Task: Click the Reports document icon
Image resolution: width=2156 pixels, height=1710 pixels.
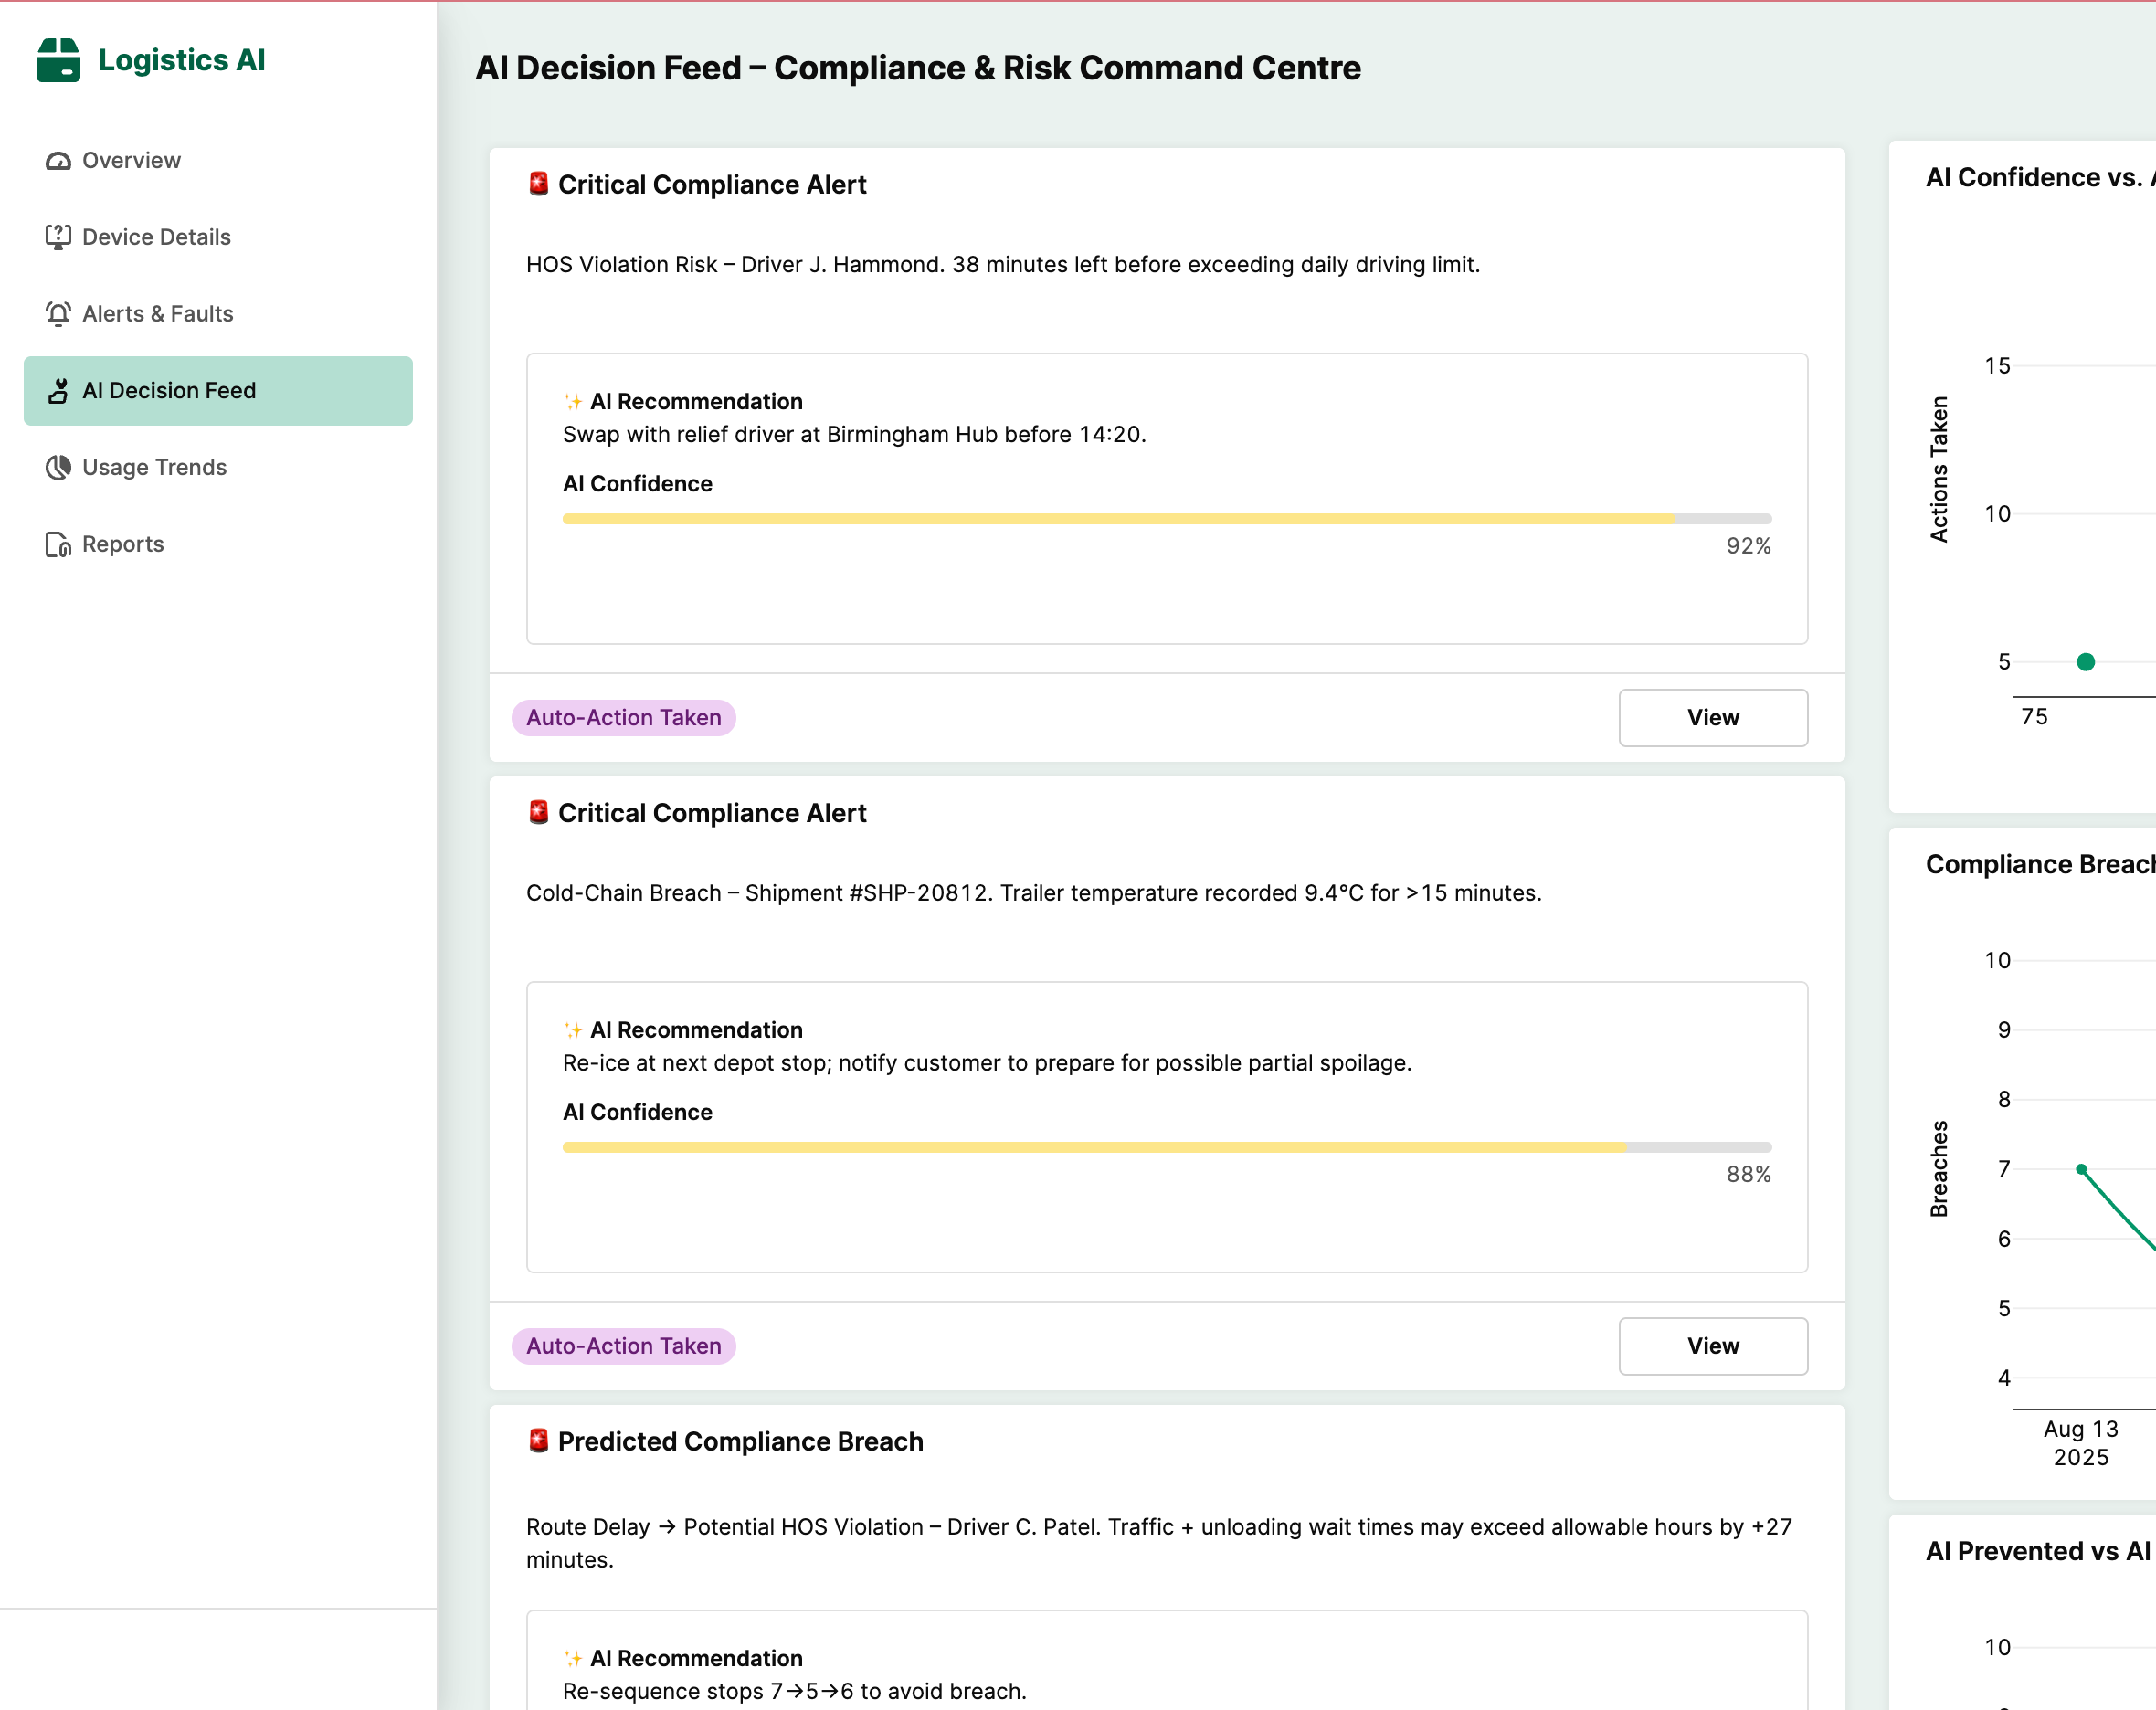Action: [x=58, y=544]
